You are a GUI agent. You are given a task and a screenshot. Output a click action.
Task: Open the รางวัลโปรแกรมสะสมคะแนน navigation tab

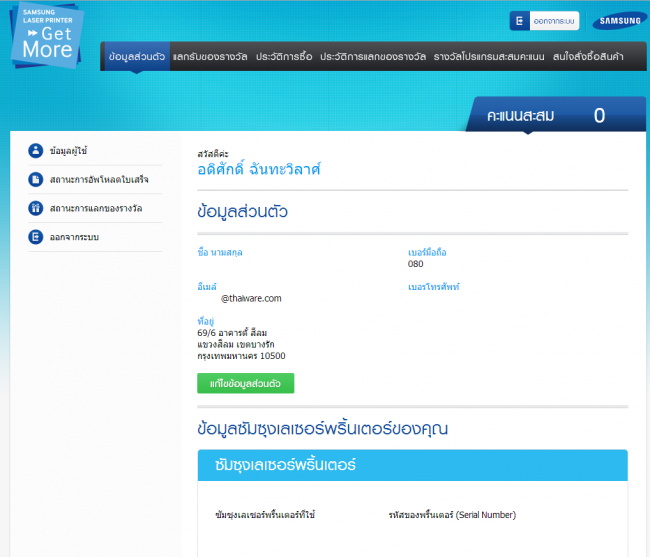coord(489,56)
